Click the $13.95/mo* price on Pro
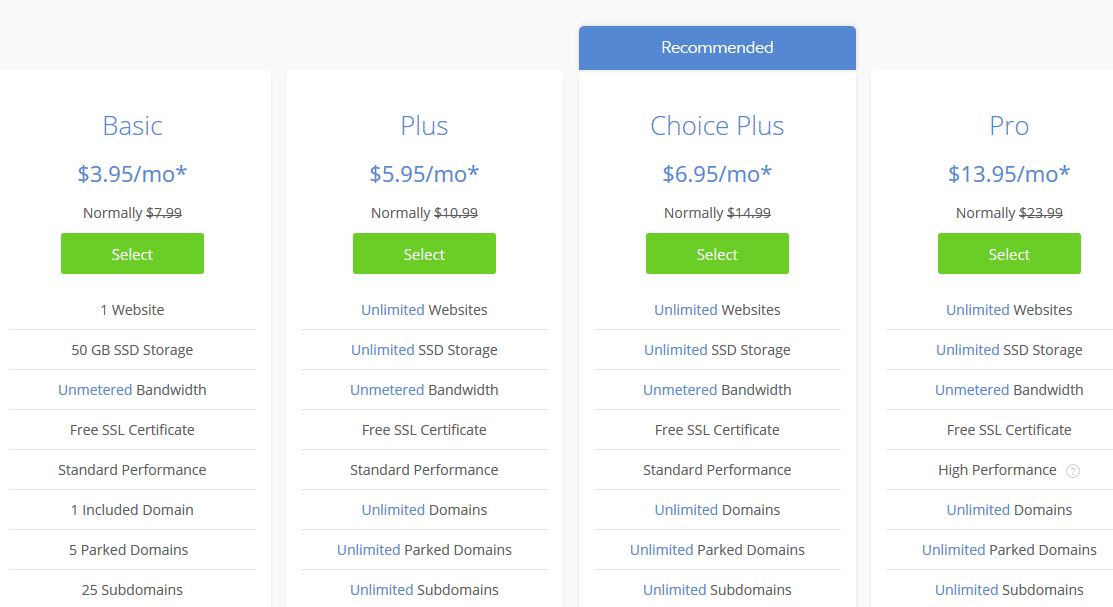Image resolution: width=1113 pixels, height=607 pixels. click(x=1009, y=174)
